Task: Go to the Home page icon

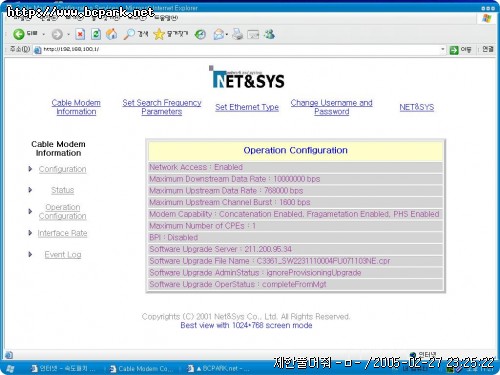Action: click(x=112, y=34)
